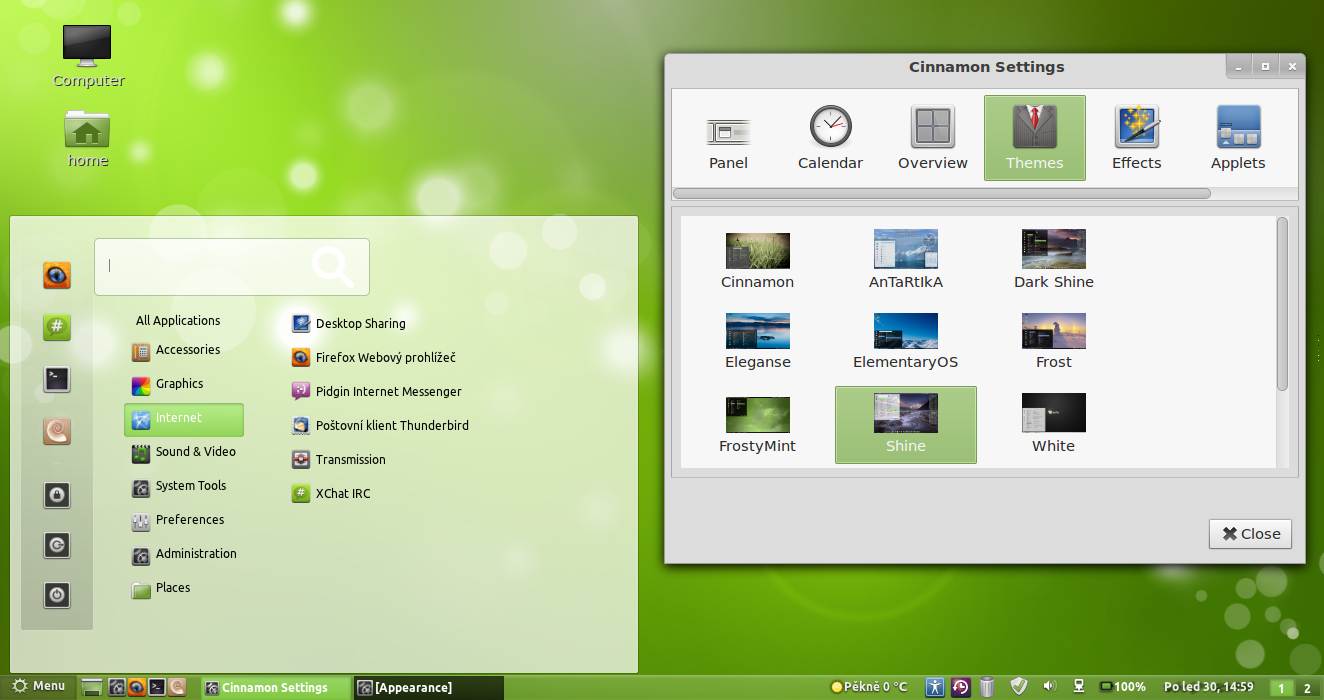The width and height of the screenshot is (1324, 700).
Task: Open the Preferences category
Action: (x=184, y=520)
